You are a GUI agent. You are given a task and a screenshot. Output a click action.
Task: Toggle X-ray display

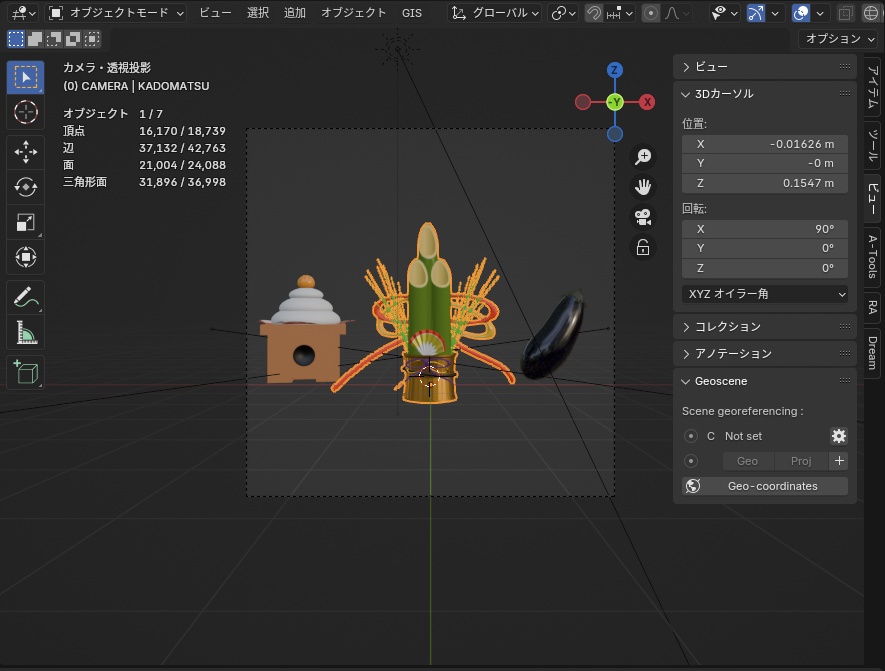(845, 13)
